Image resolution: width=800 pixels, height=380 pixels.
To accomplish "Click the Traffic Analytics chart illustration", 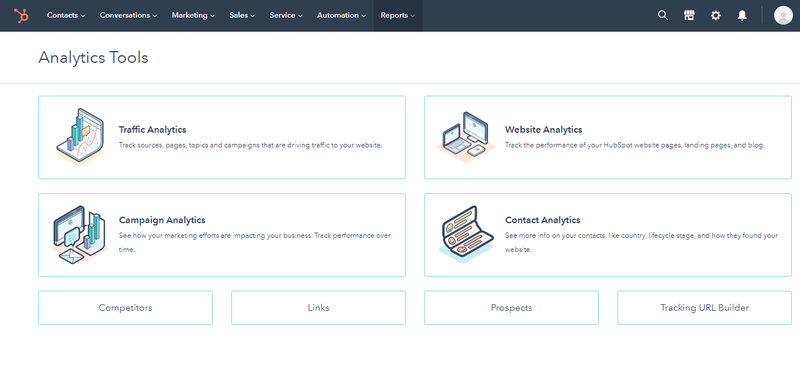I will pos(80,137).
